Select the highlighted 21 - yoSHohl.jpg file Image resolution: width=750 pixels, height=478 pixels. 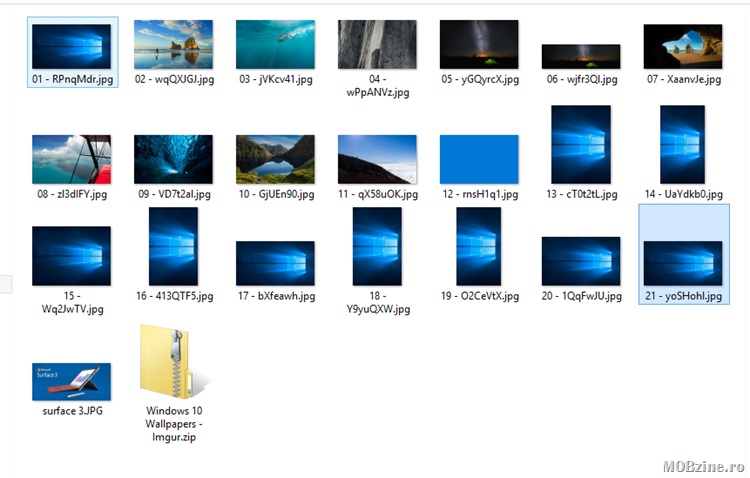pos(682,262)
